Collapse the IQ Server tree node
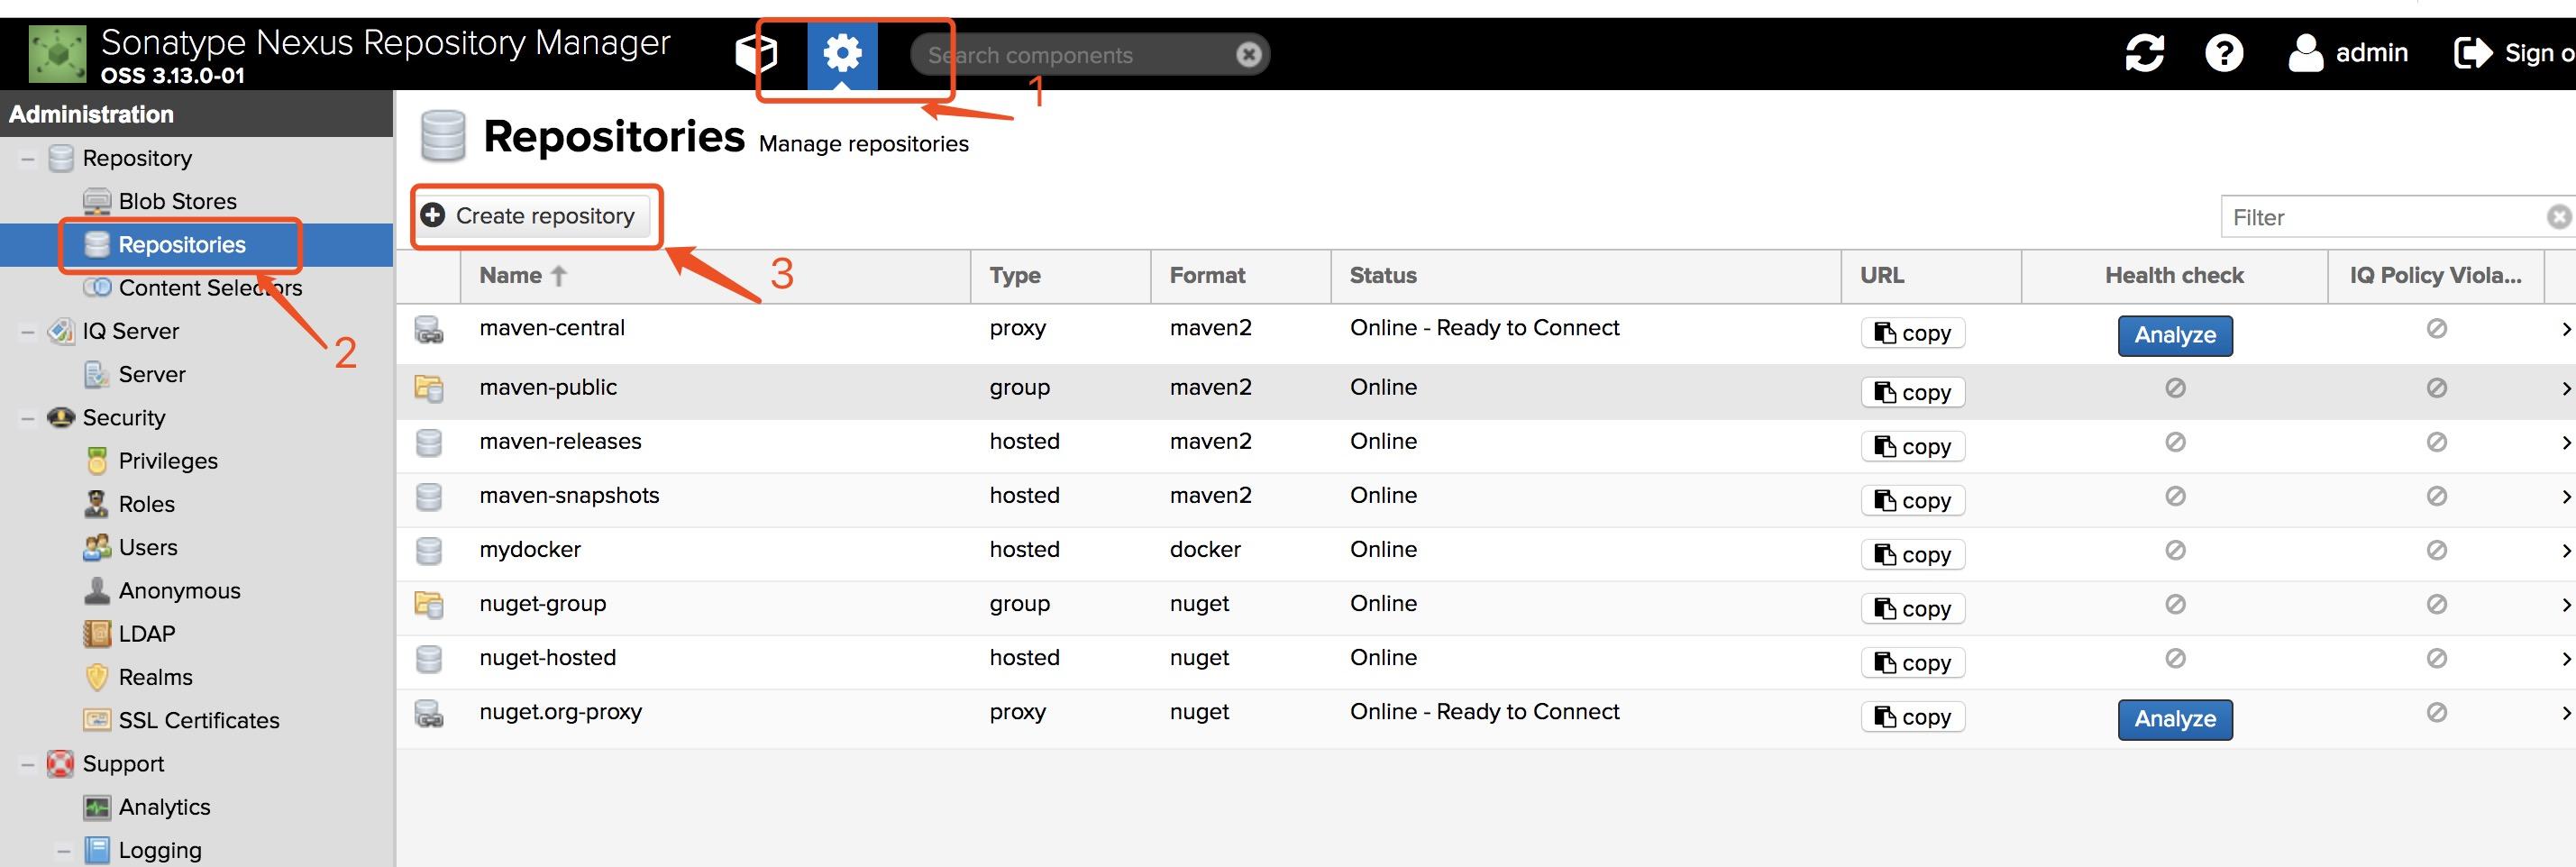This screenshot has width=2576, height=867. coord(28,331)
